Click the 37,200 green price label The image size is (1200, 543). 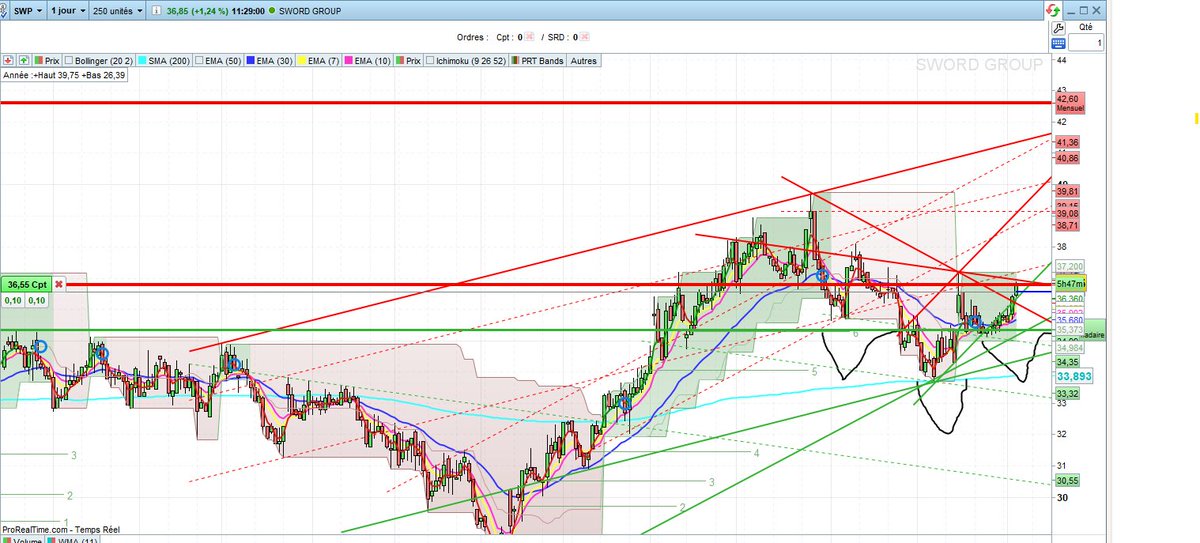pos(1070,267)
